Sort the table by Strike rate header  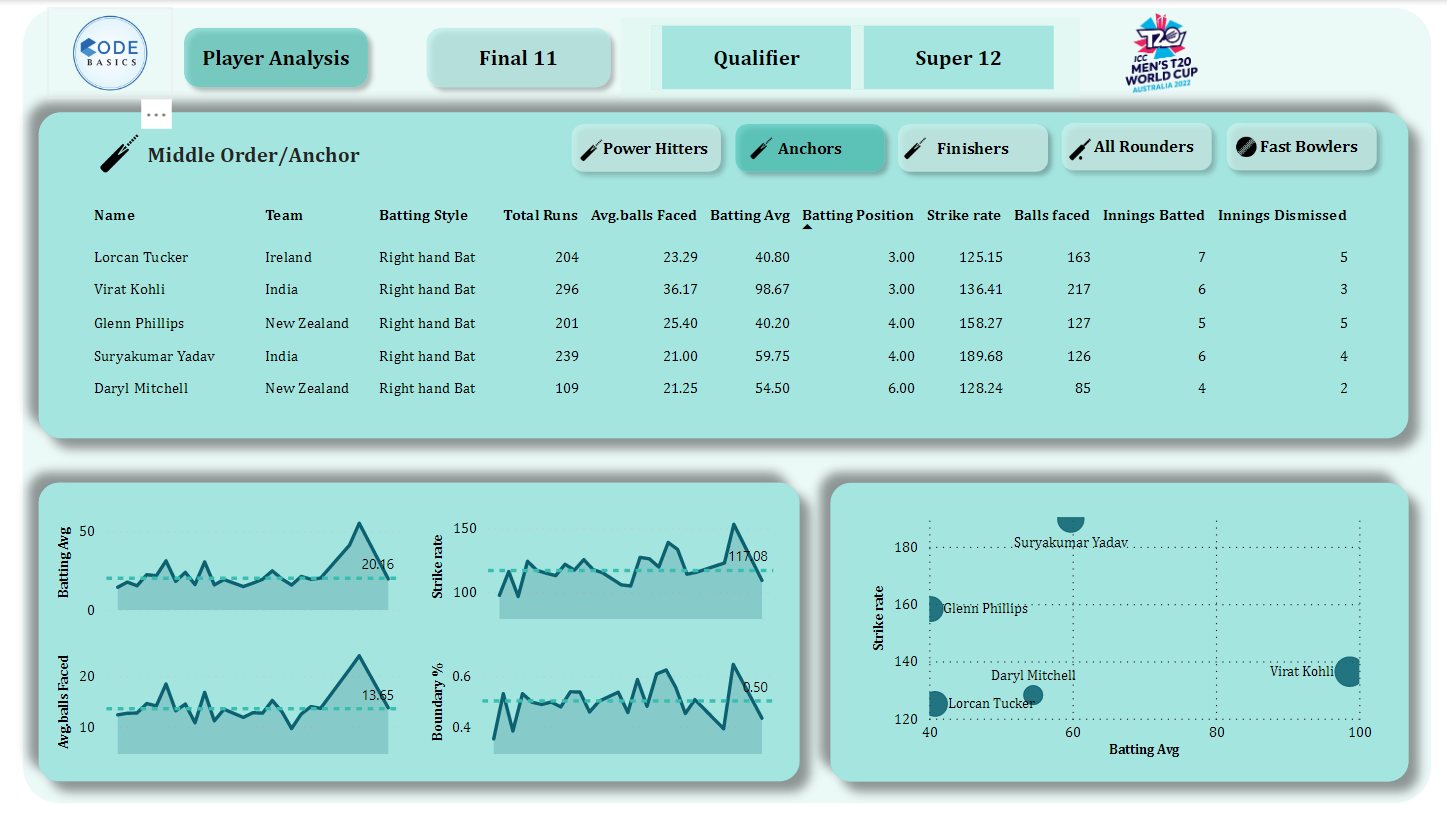[963, 215]
